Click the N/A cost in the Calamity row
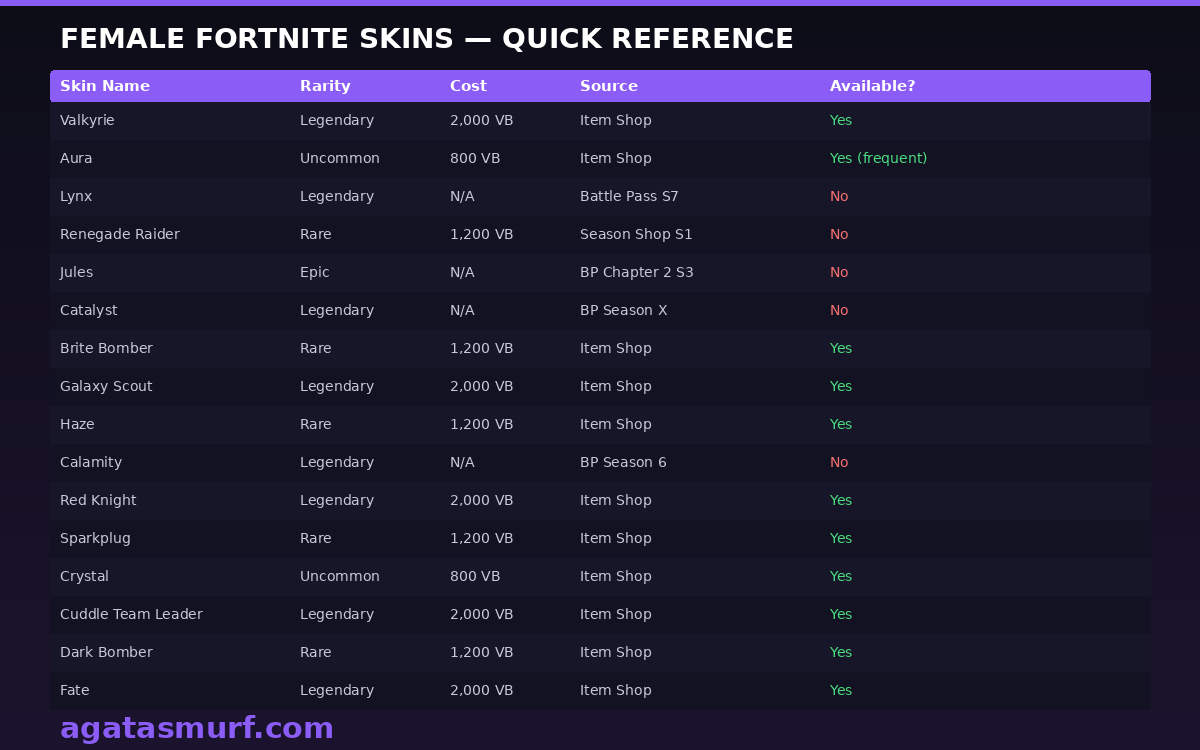 click(x=462, y=462)
